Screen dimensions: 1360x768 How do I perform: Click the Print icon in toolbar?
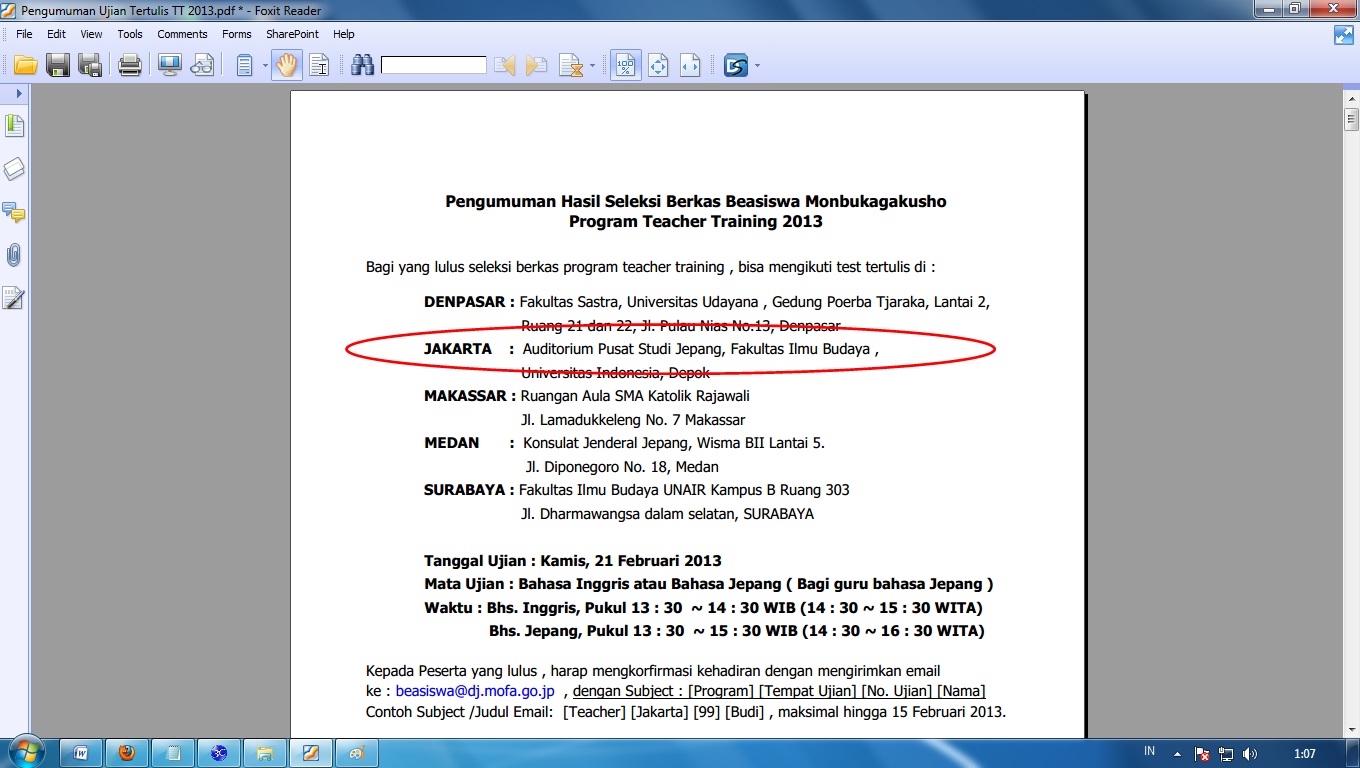[130, 66]
